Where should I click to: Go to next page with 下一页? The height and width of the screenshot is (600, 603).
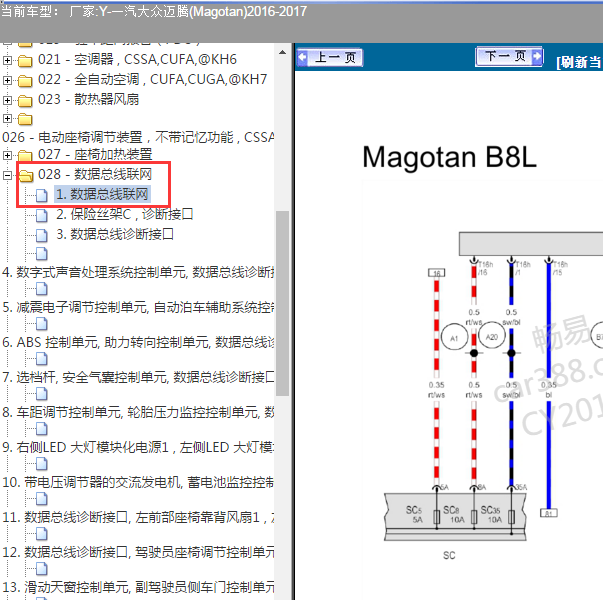coord(509,57)
